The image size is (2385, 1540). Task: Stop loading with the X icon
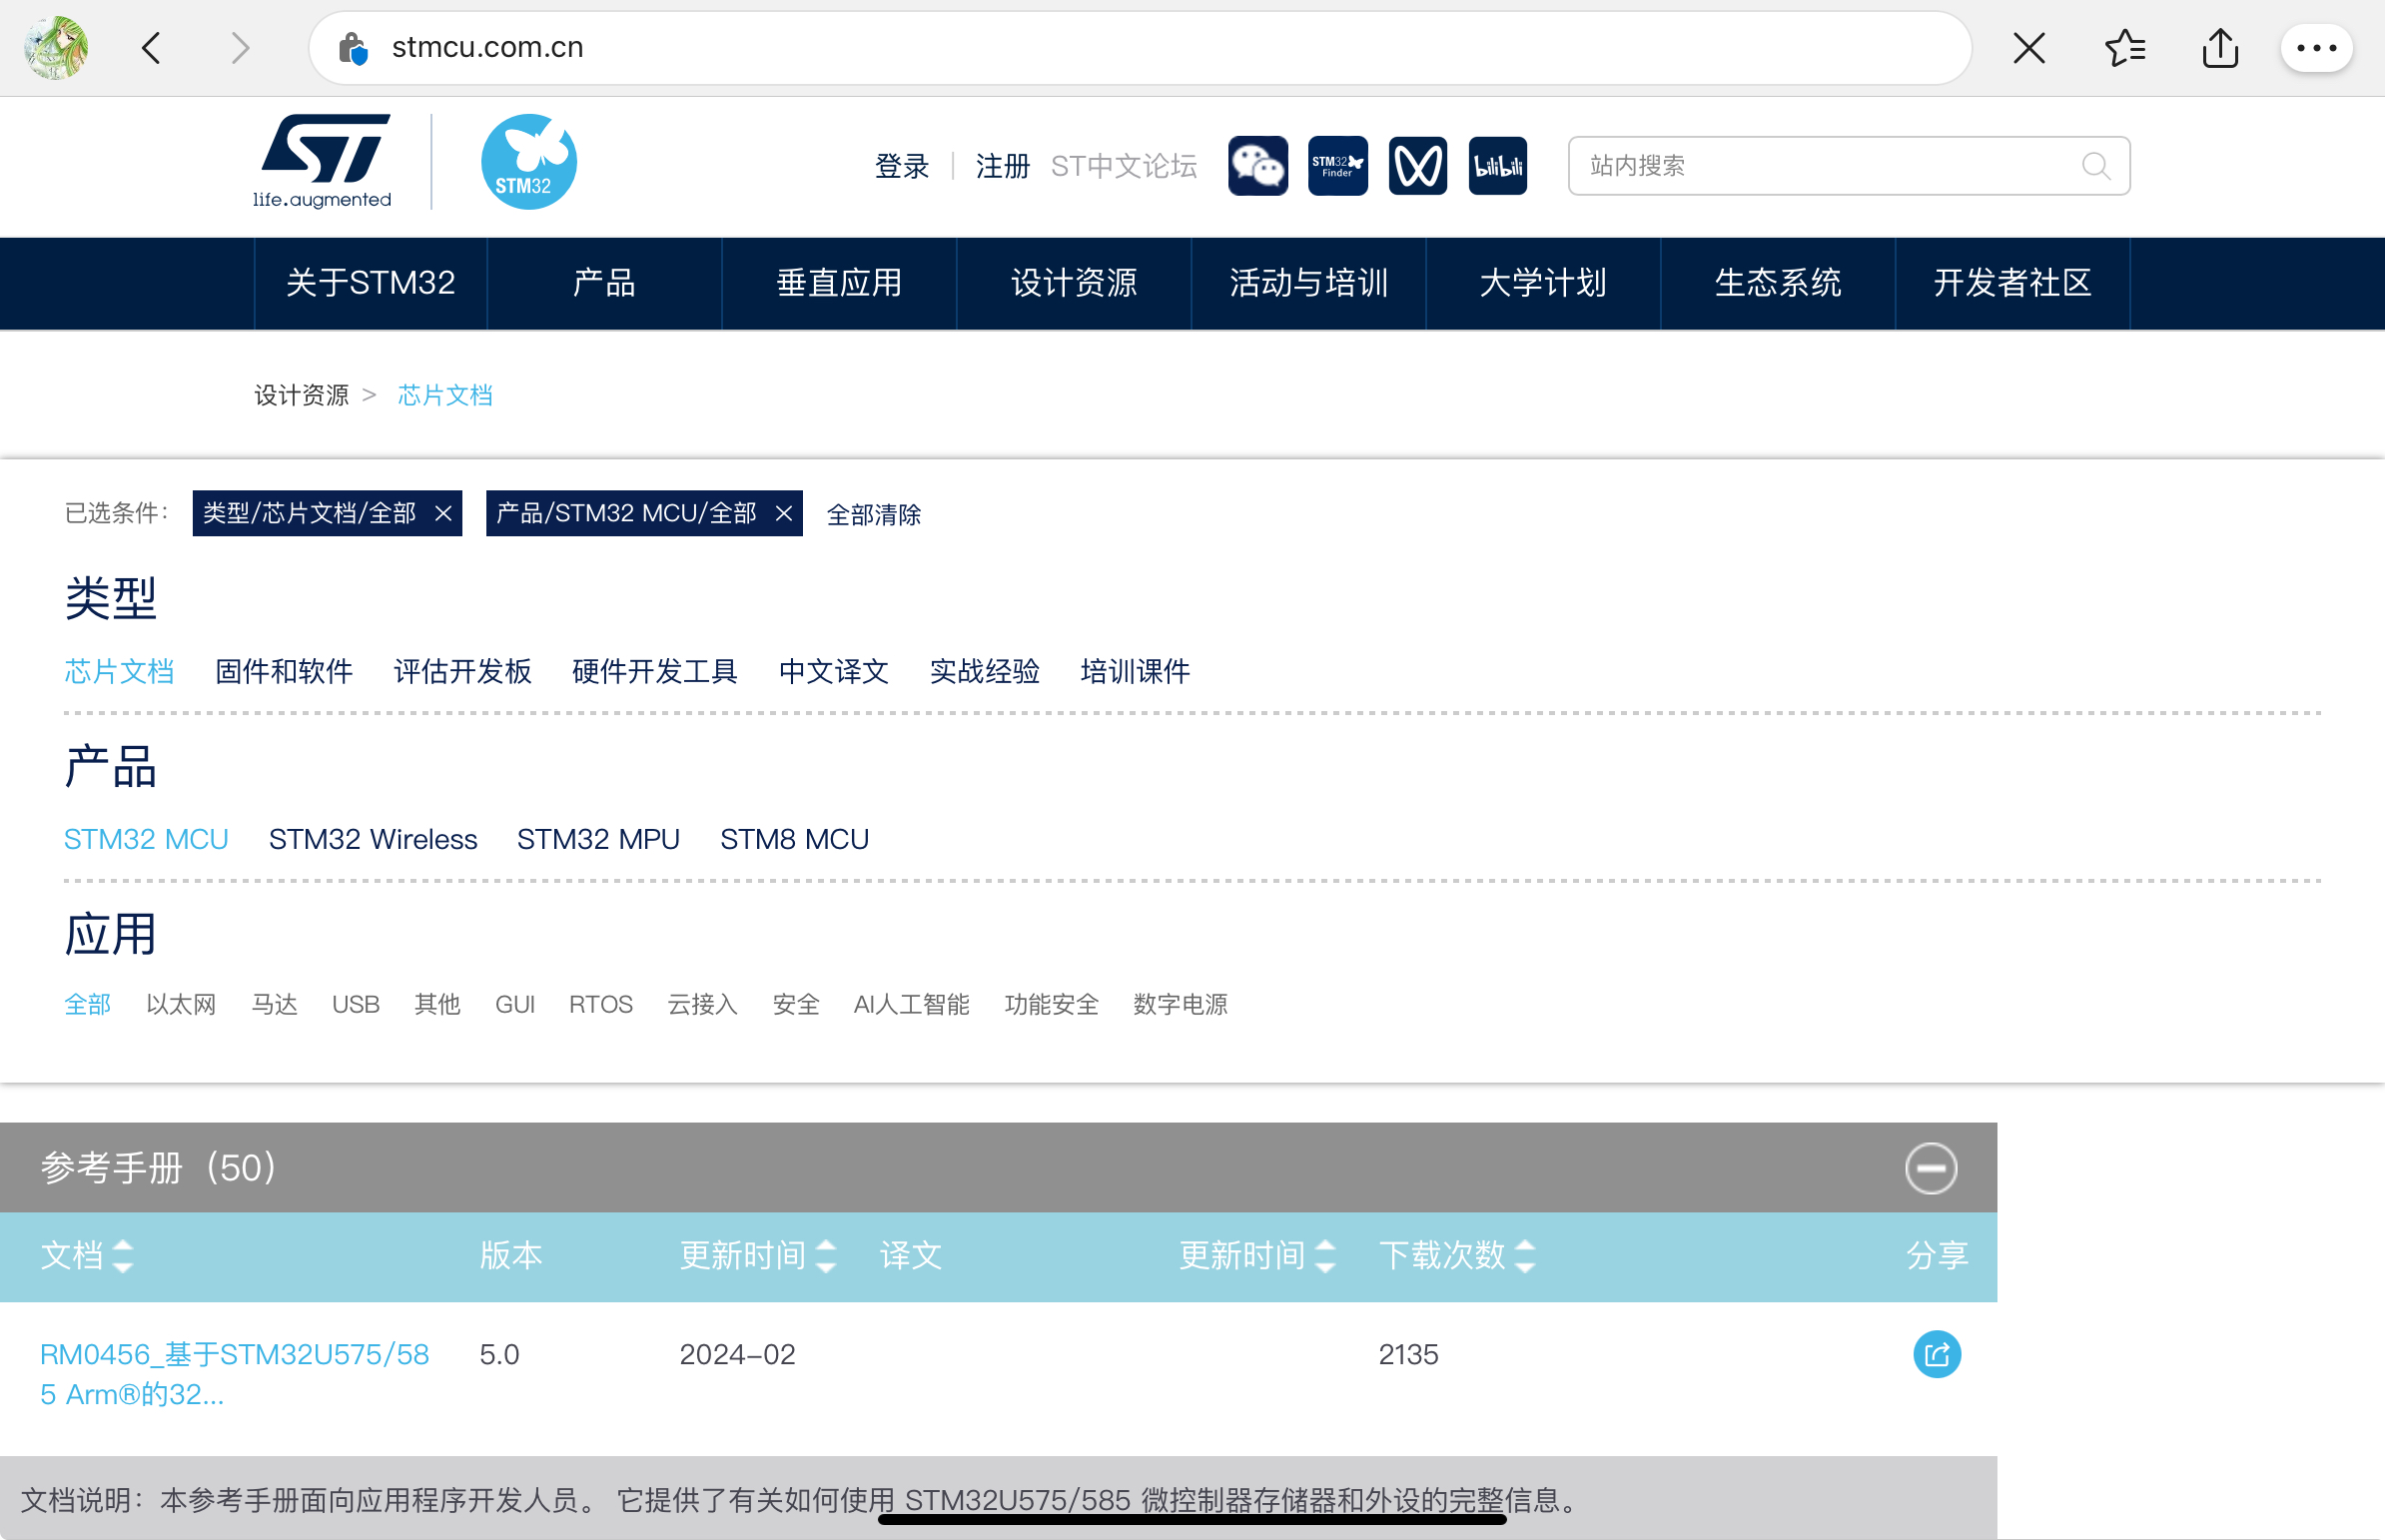(2029, 48)
